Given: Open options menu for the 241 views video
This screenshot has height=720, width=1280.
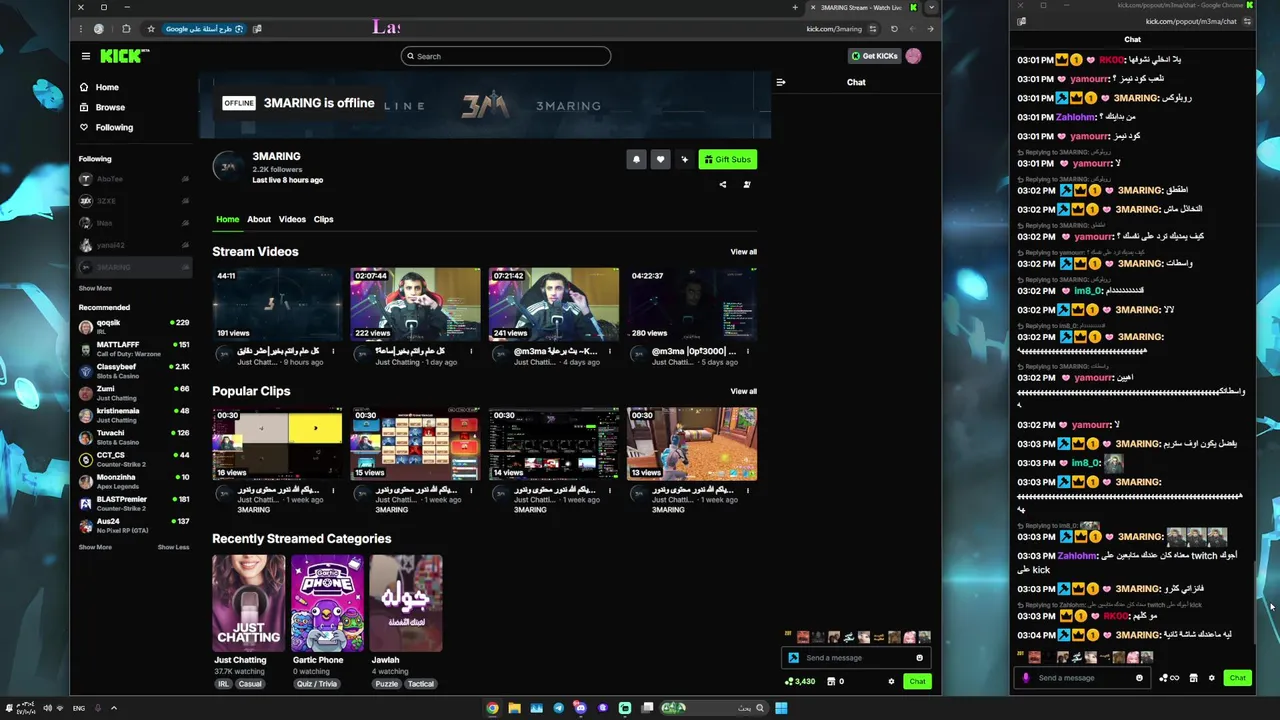Looking at the screenshot, I should pos(609,351).
